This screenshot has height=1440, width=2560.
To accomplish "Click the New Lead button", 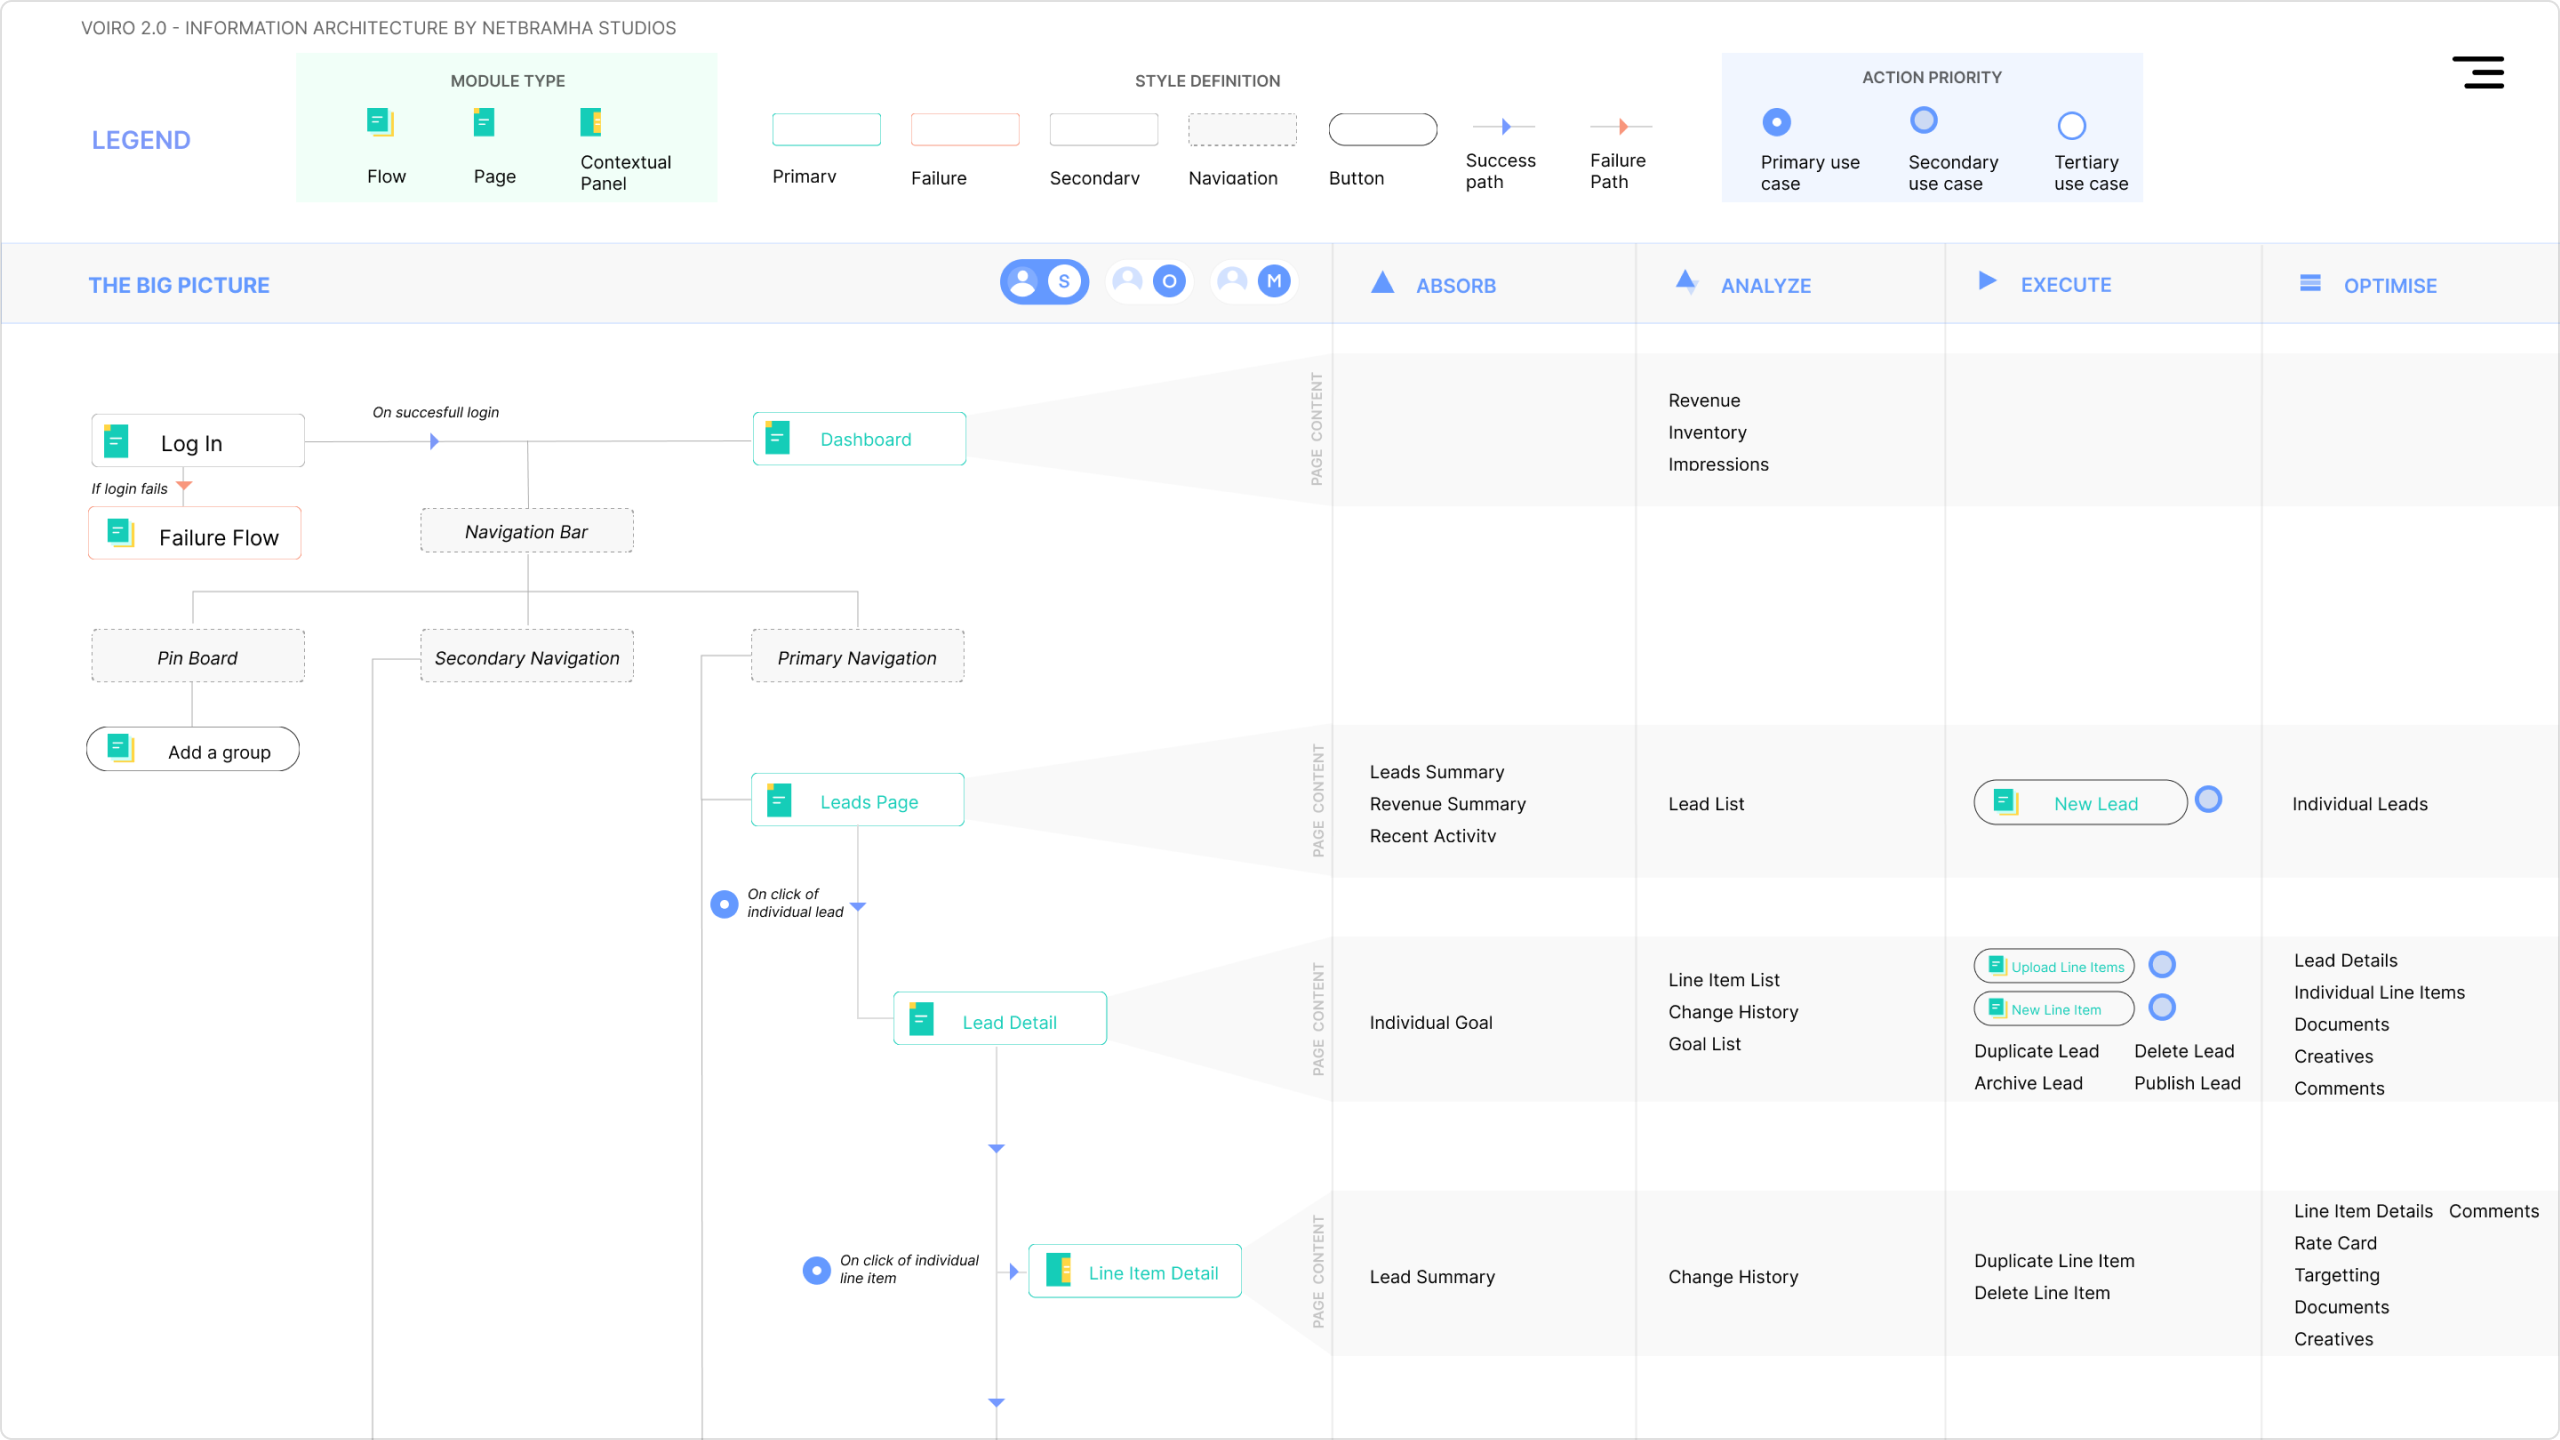I will pyautogui.click(x=2080, y=803).
